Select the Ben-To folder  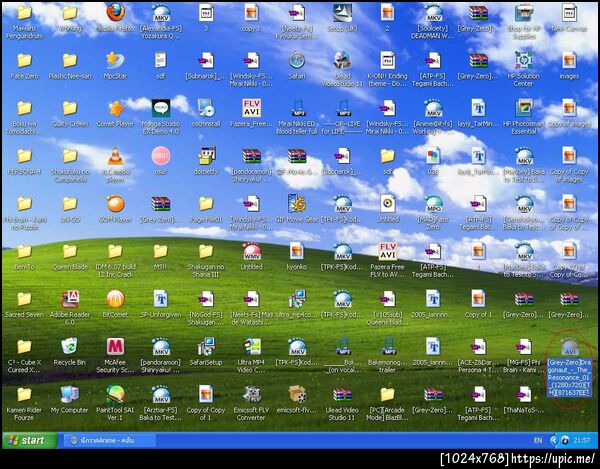click(24, 252)
